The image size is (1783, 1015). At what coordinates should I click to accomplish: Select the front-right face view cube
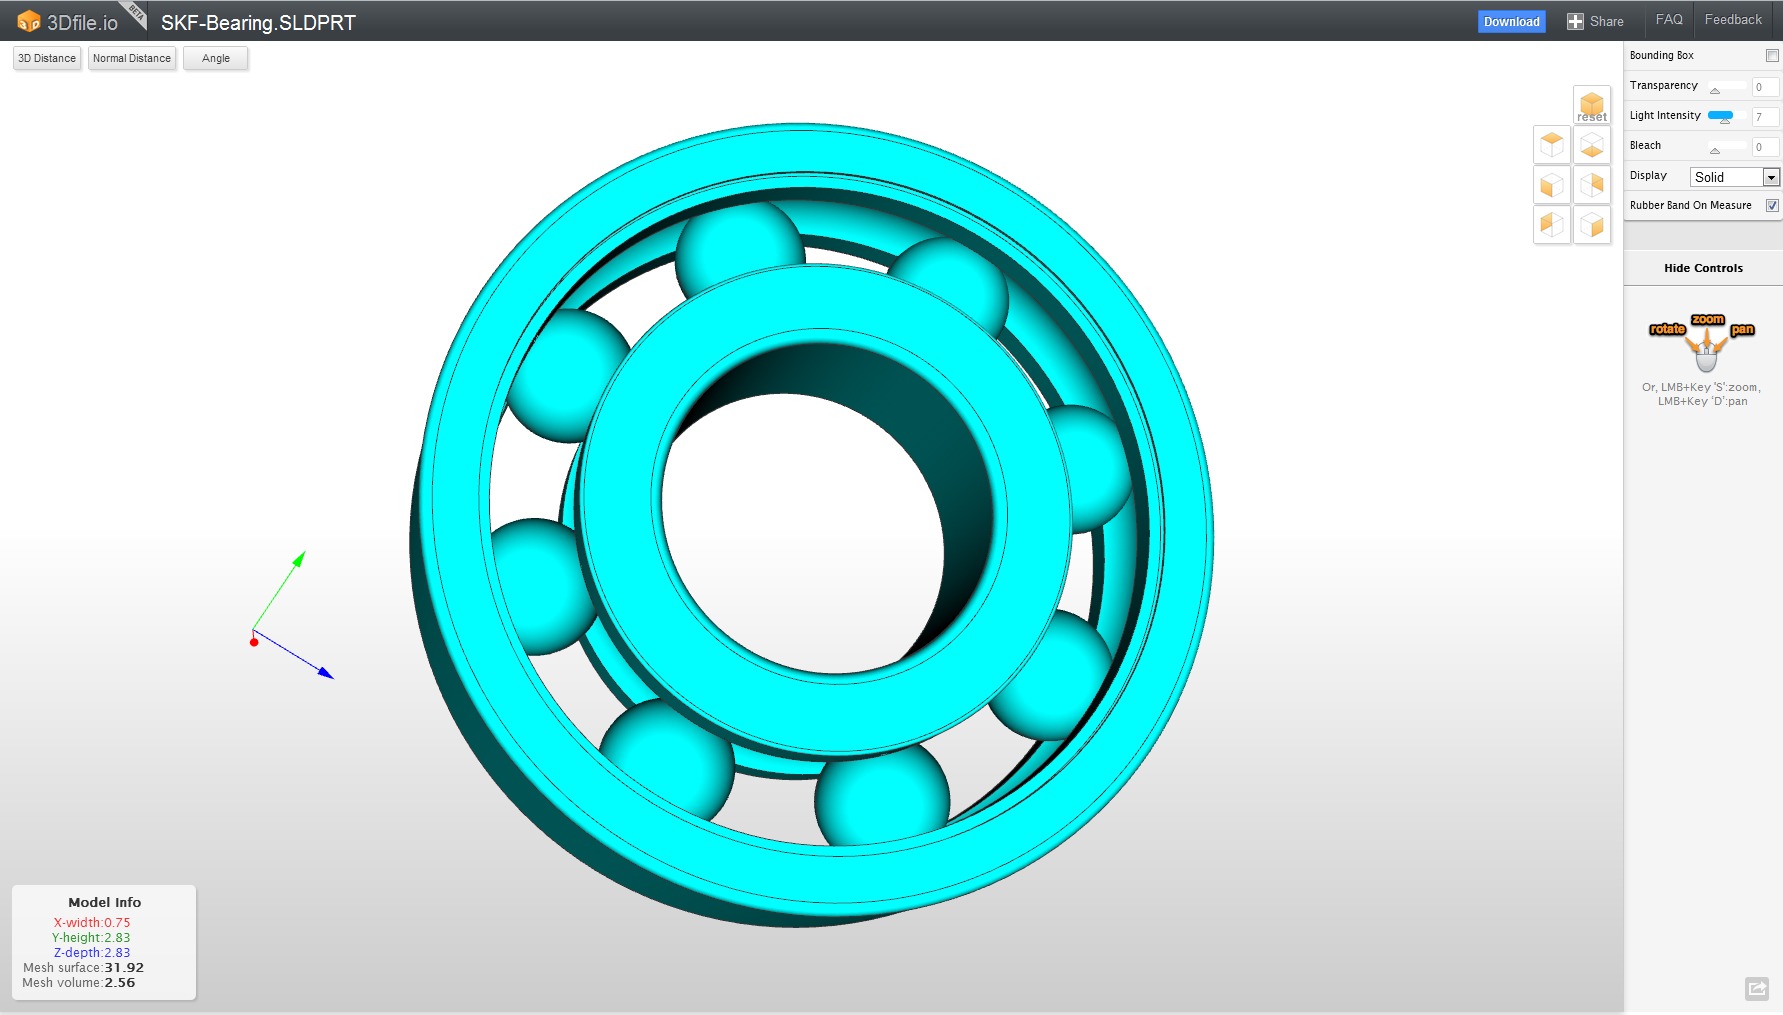(x=1591, y=225)
